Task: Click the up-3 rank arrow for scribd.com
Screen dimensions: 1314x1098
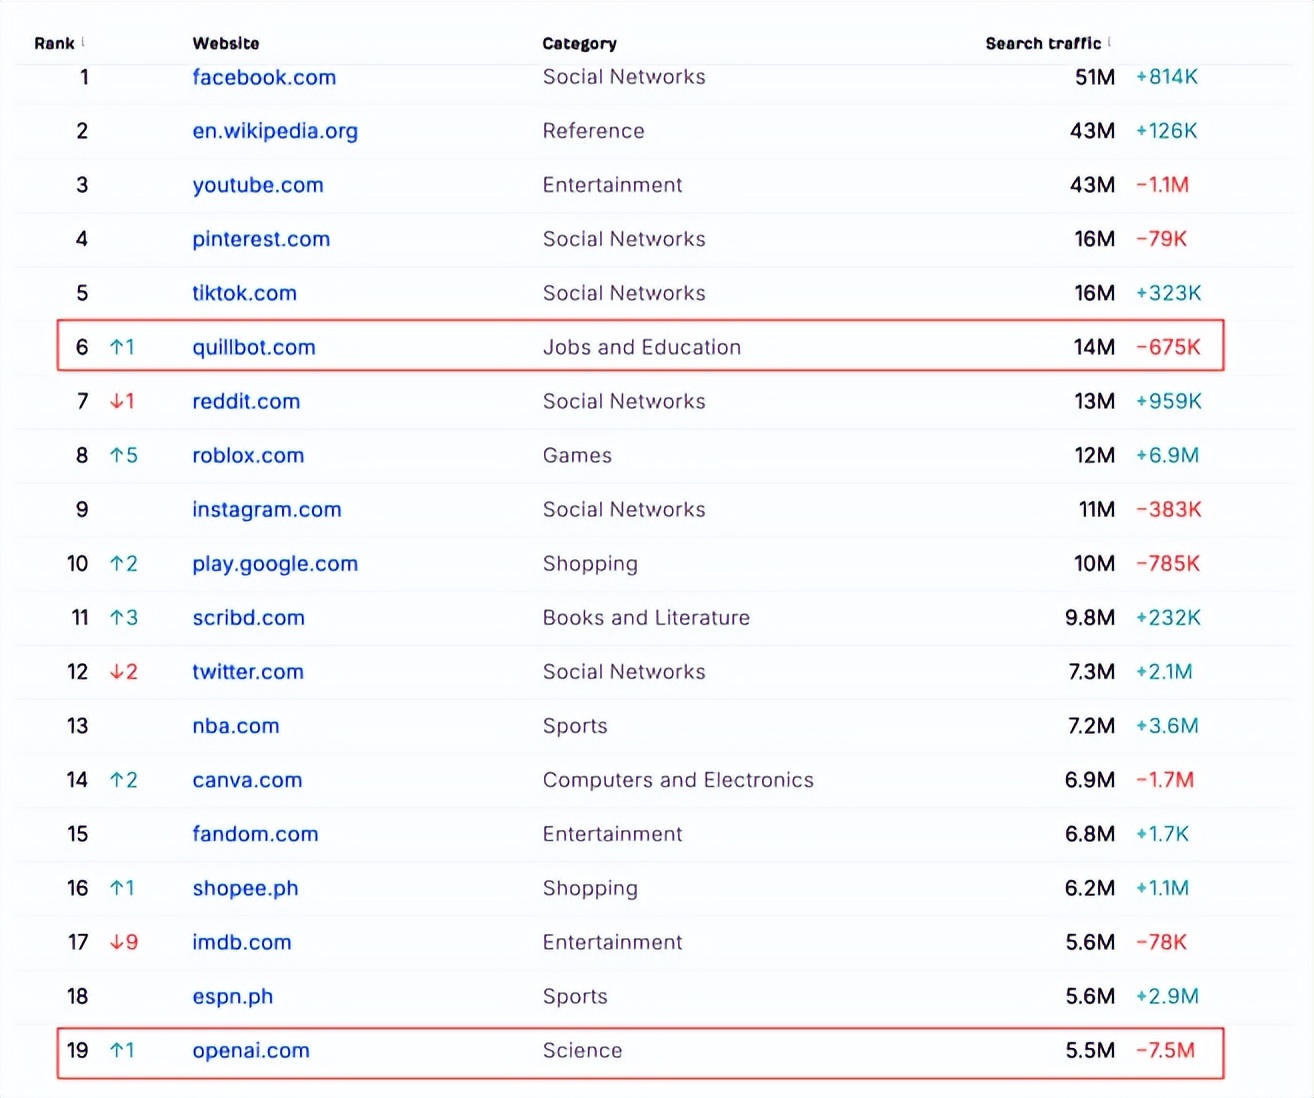Action: tap(124, 617)
